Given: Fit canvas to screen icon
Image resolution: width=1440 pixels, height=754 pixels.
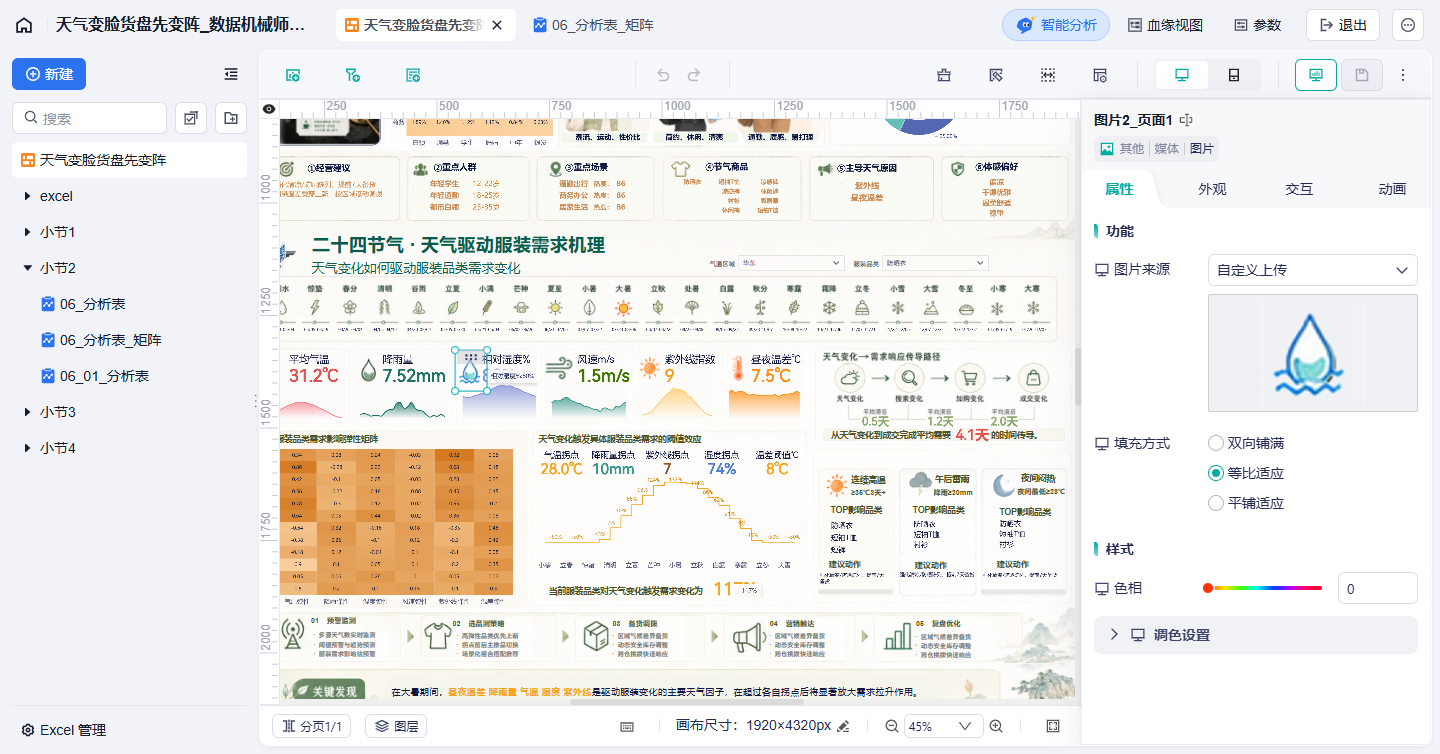Looking at the screenshot, I should pyautogui.click(x=1053, y=726).
